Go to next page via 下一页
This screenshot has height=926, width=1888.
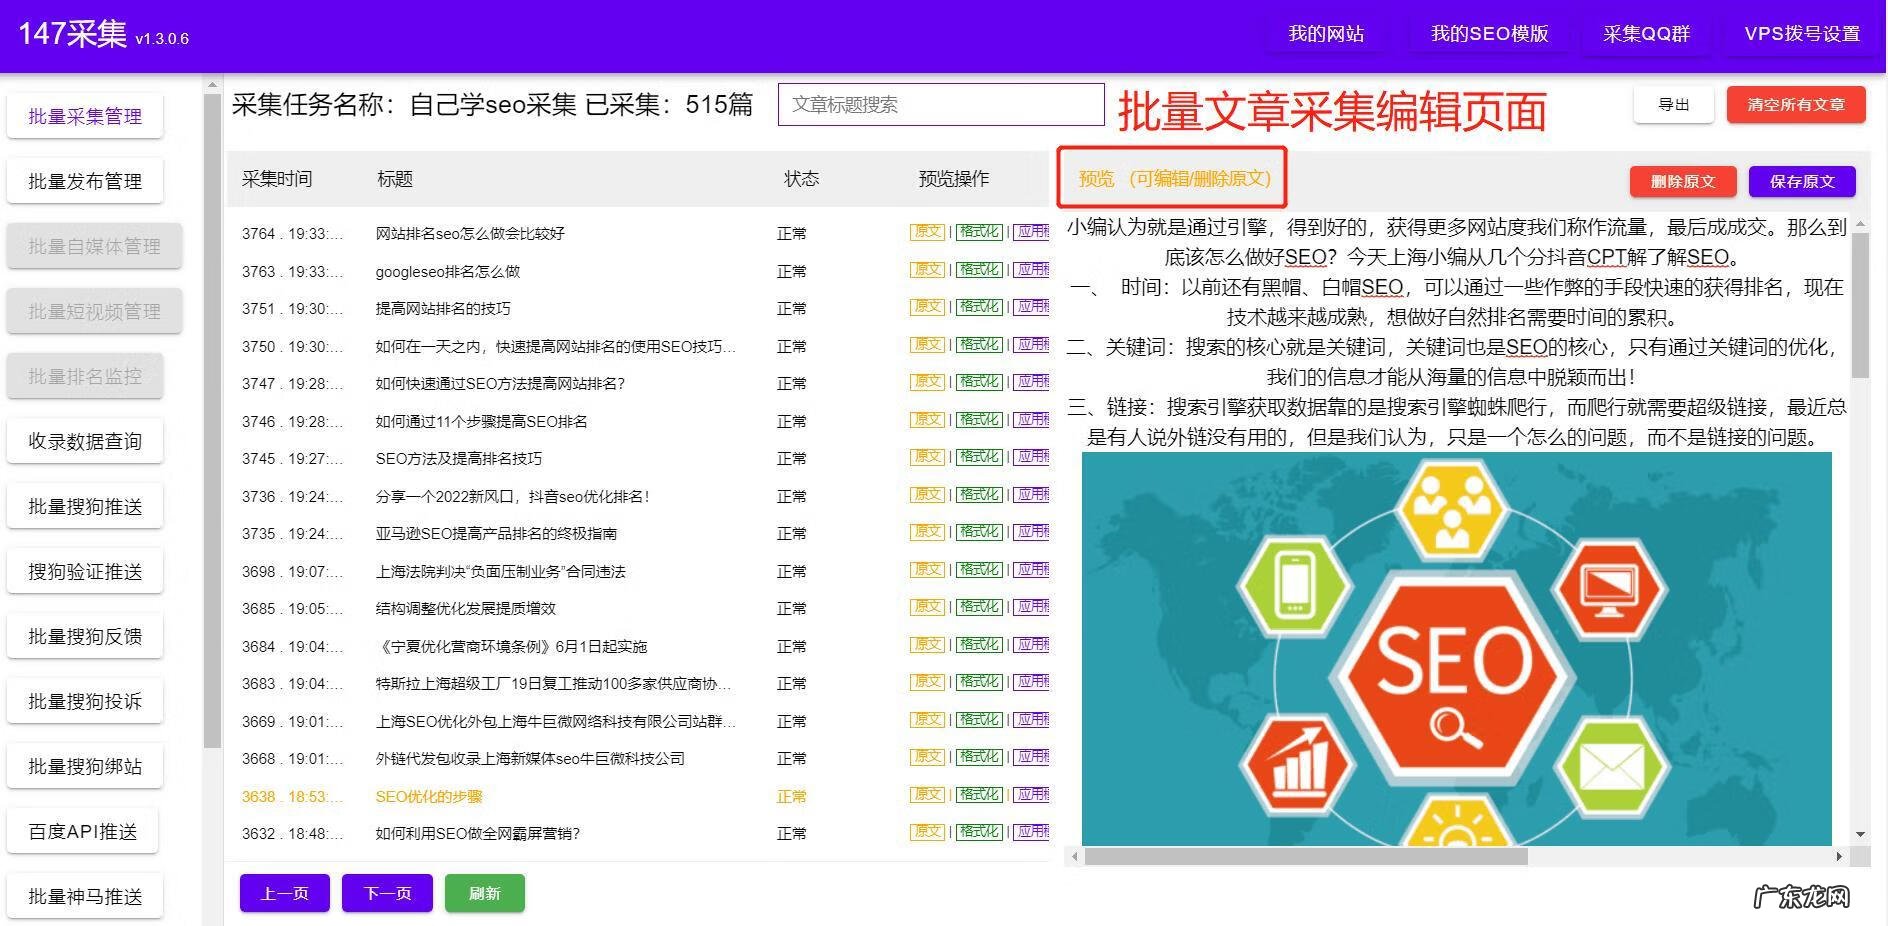click(x=386, y=893)
